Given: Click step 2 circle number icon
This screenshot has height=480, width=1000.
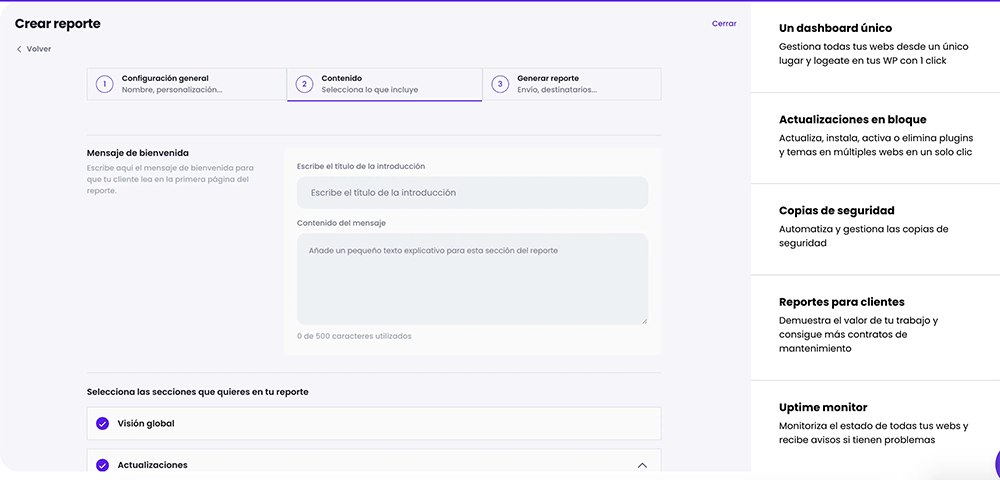Looking at the screenshot, I should 304,84.
